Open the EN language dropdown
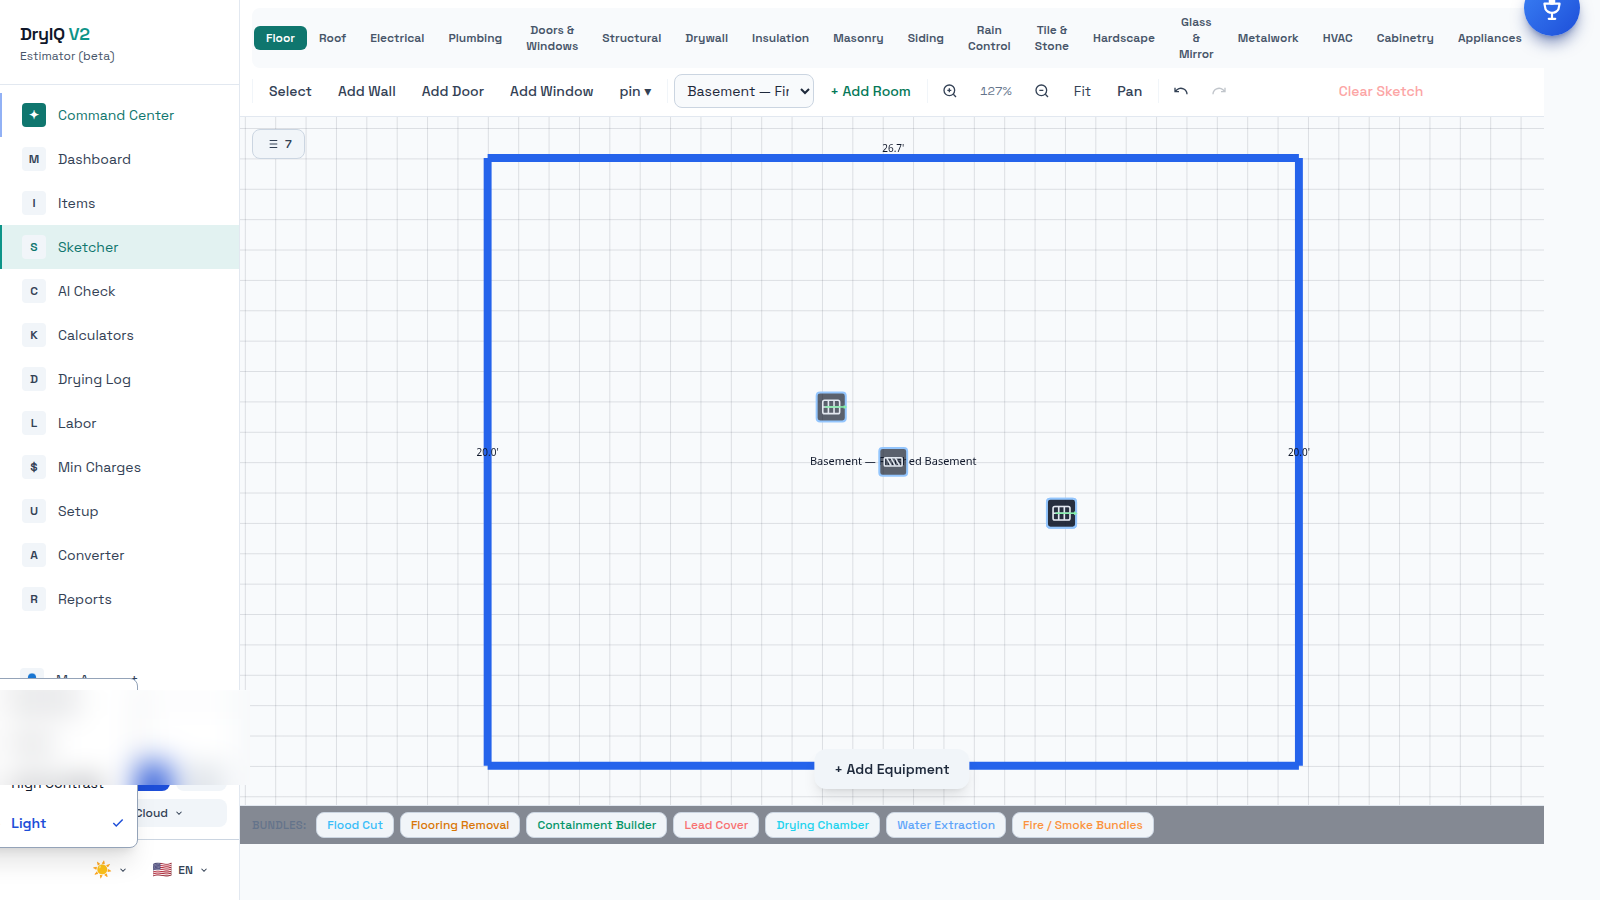The width and height of the screenshot is (1600, 900). [x=180, y=870]
